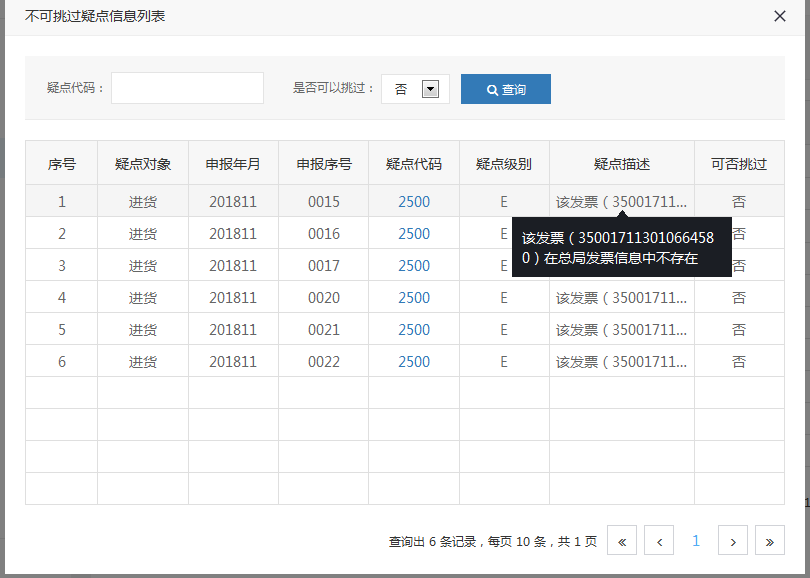This screenshot has width=810, height=578.
Task: Open 疑点代码 2500 link in row 6
Action: coord(414,362)
